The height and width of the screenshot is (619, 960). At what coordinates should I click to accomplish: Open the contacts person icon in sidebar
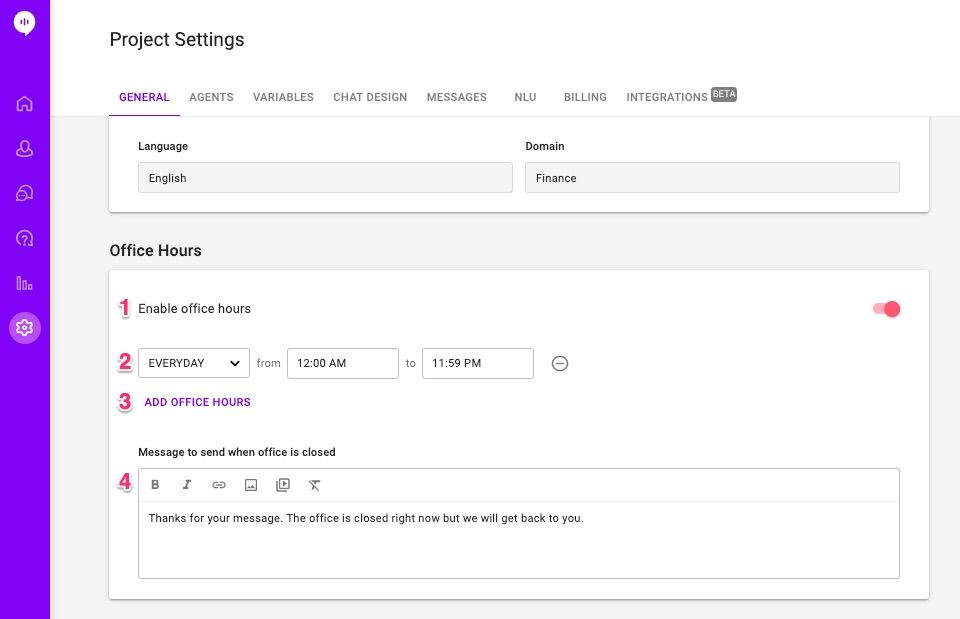(24, 148)
